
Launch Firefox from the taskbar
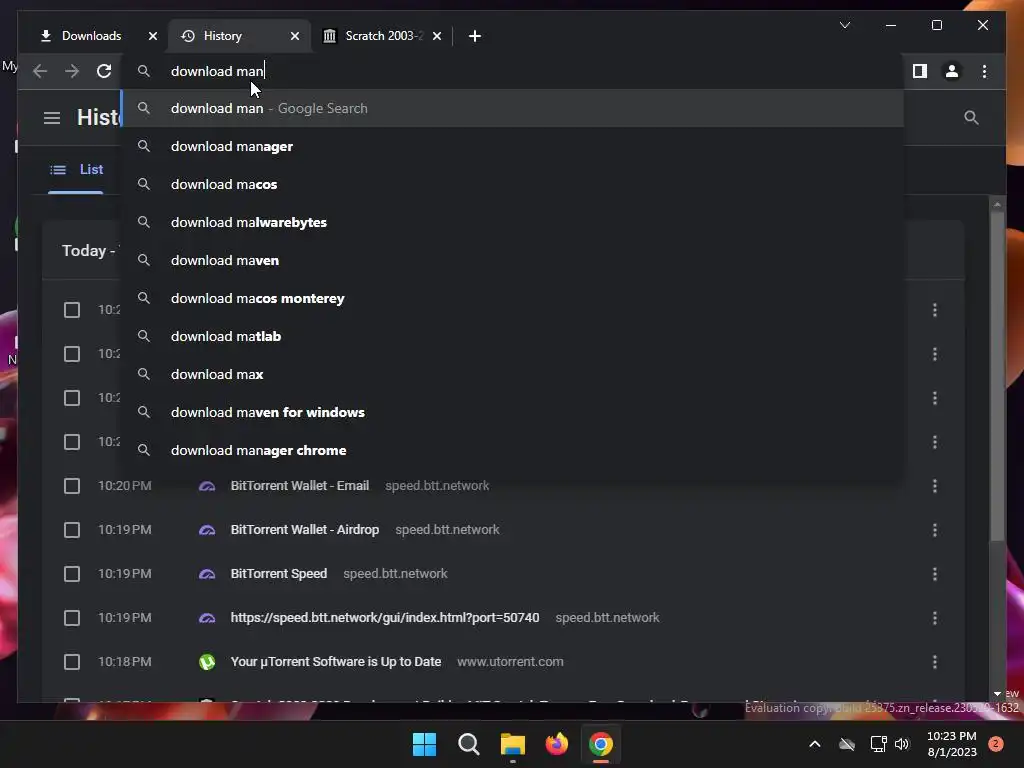pyautogui.click(x=556, y=744)
